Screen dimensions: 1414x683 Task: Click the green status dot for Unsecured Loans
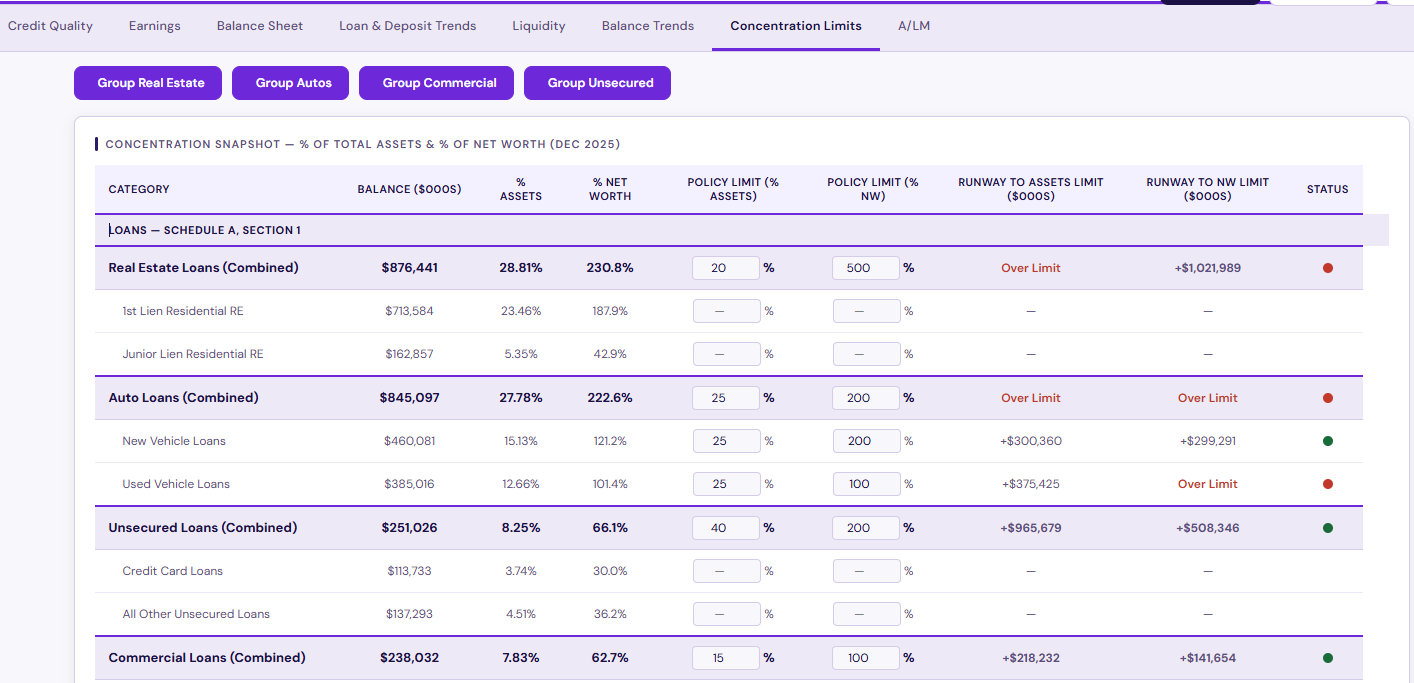(x=1327, y=528)
